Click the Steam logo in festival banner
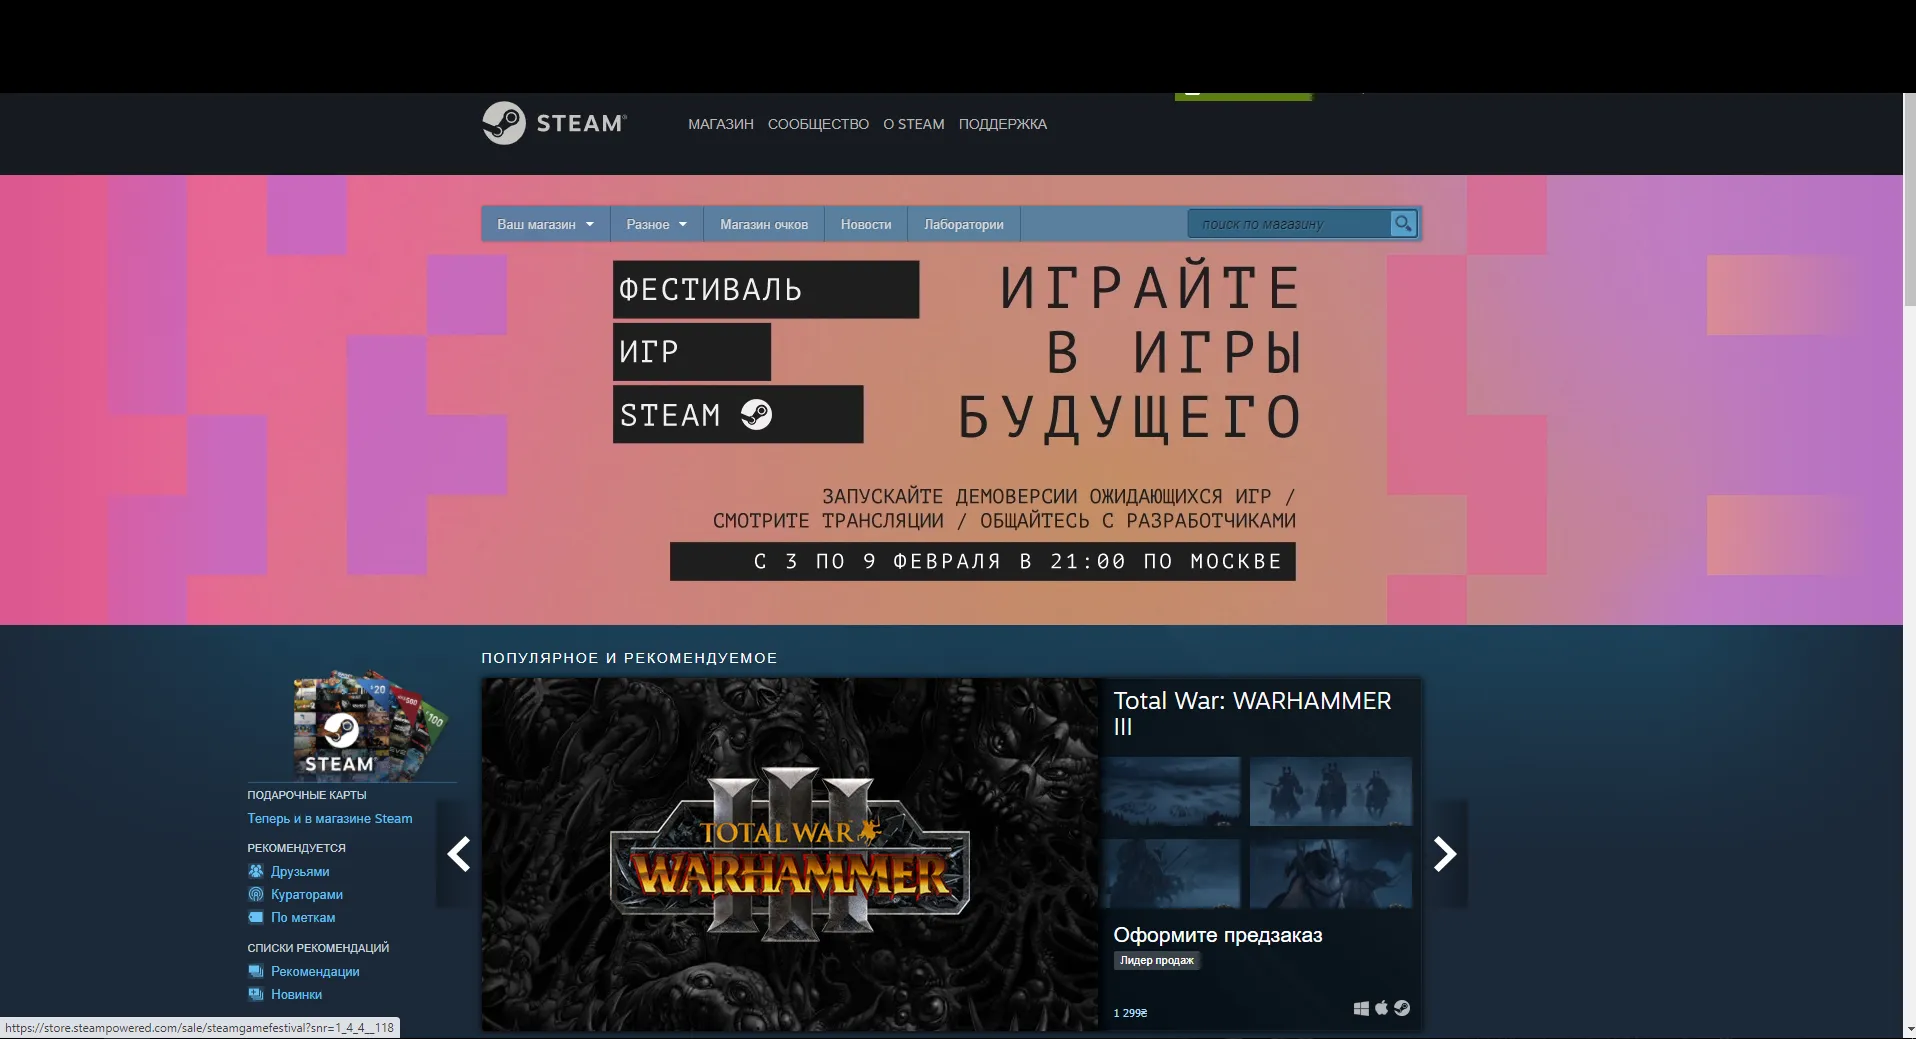 756,414
